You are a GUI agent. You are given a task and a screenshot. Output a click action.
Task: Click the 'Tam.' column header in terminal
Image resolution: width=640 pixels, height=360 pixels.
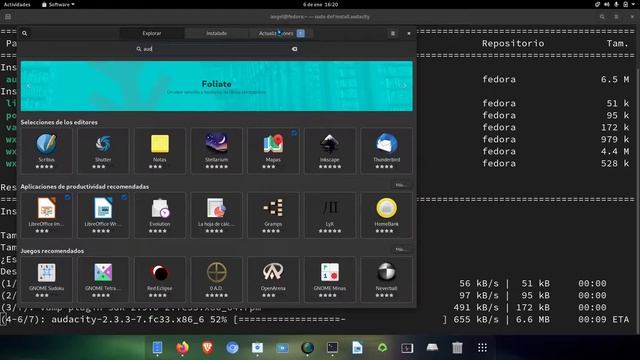[618, 43]
